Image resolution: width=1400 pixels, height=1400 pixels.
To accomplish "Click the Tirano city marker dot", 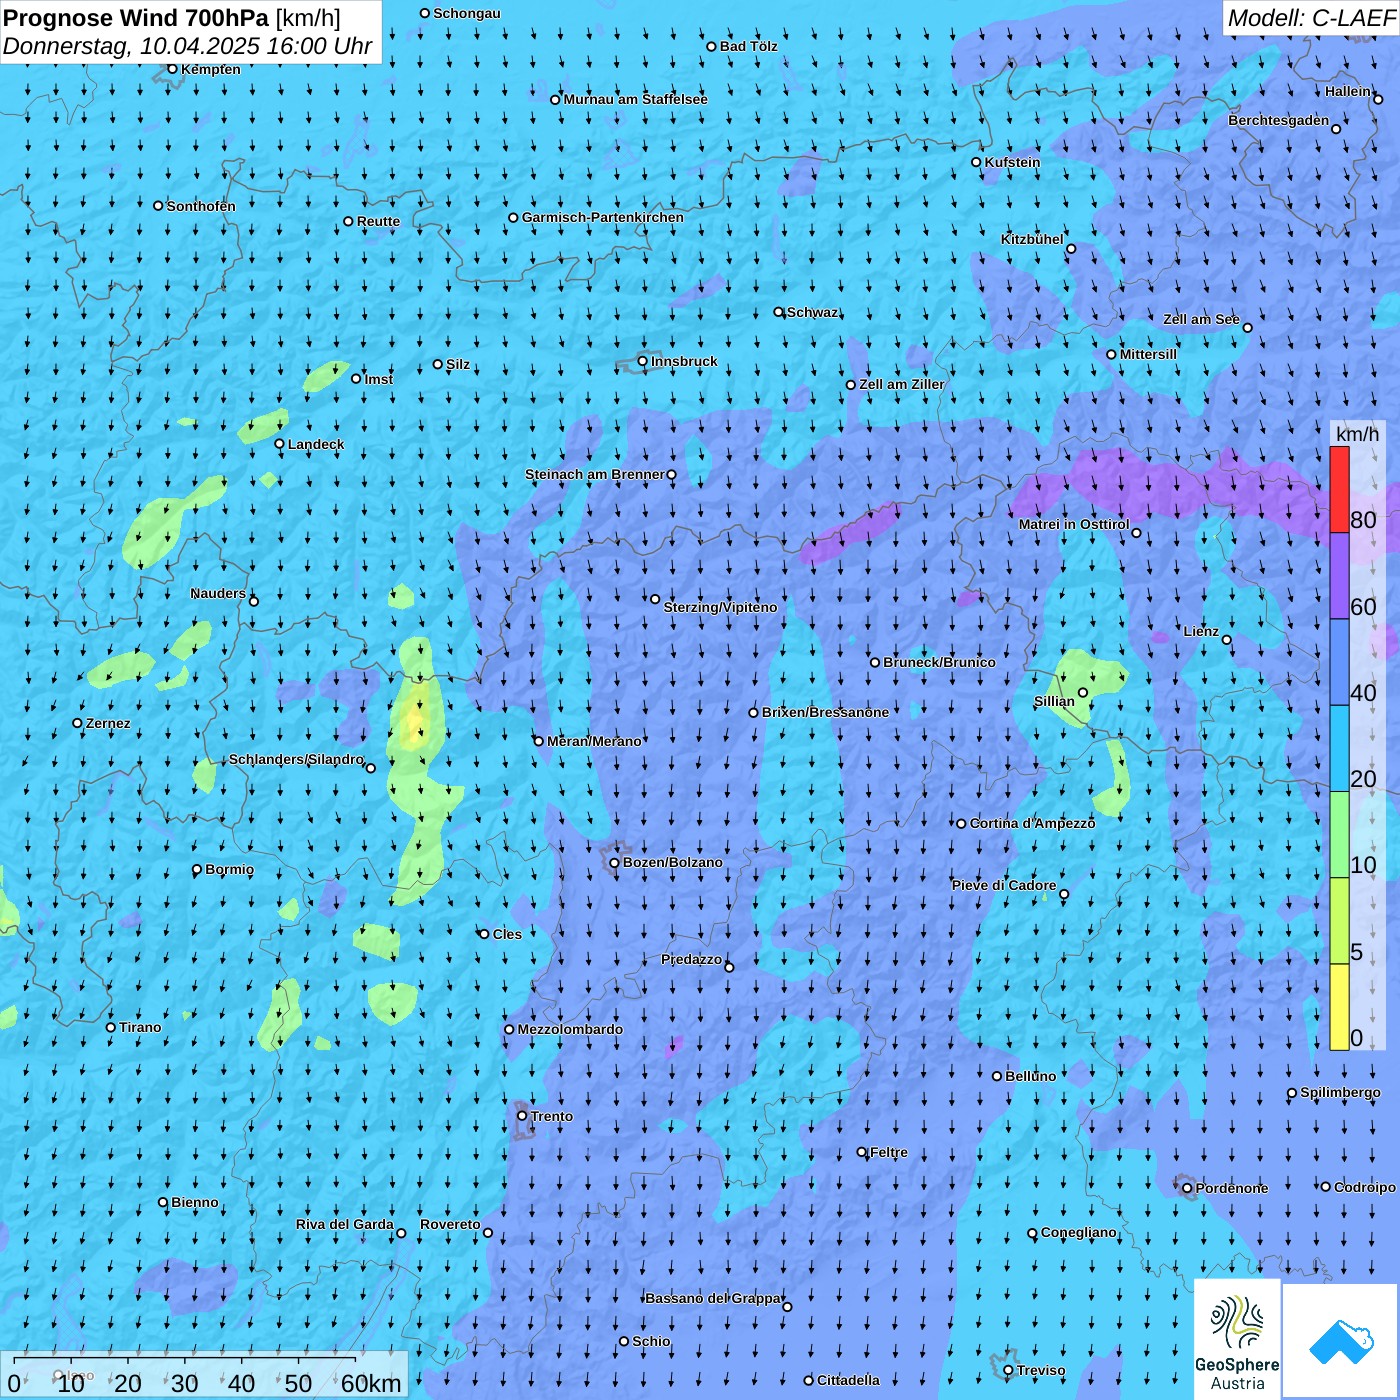I will (x=111, y=1027).
